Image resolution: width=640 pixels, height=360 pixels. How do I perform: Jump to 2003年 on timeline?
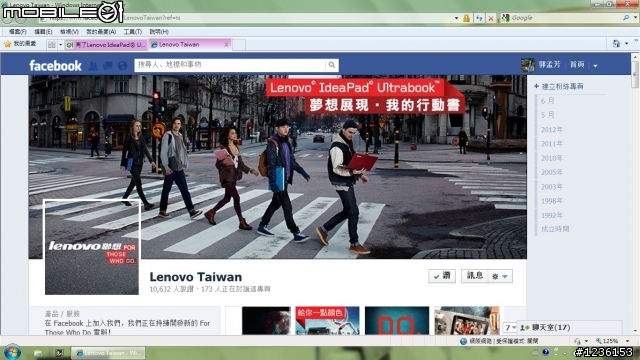click(x=552, y=187)
